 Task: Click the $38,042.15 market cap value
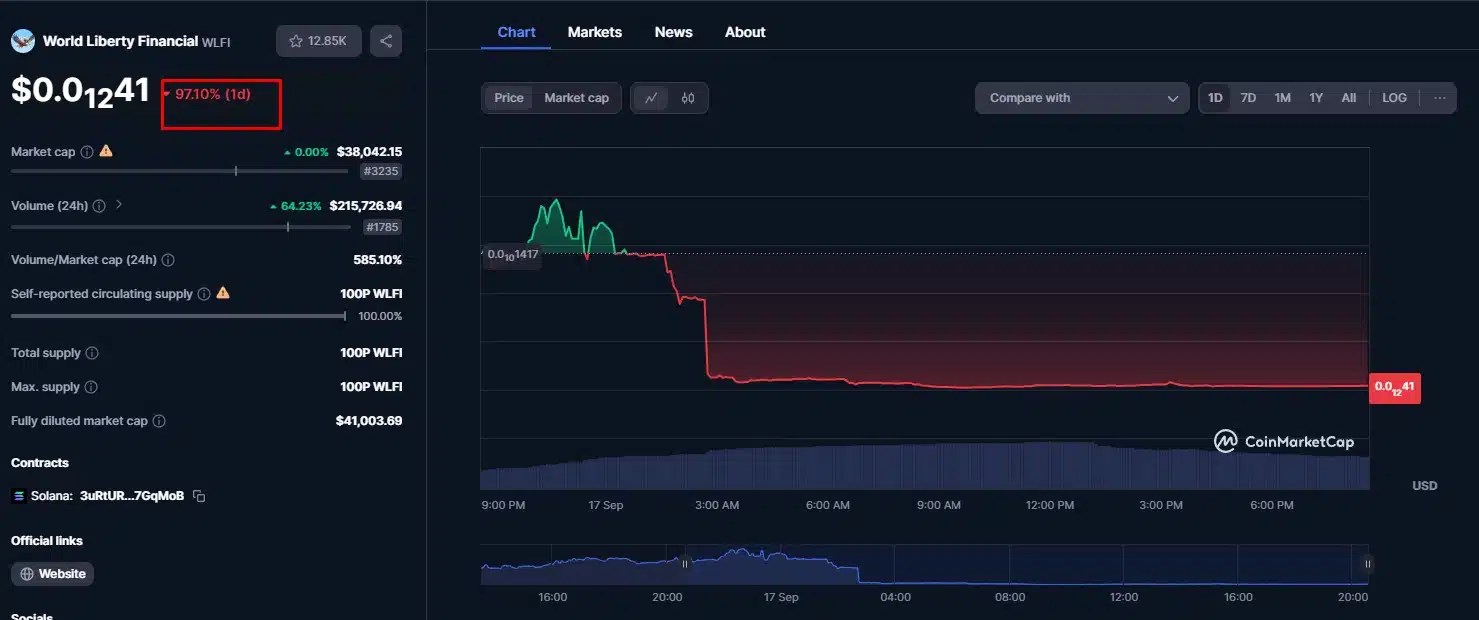[x=369, y=152]
